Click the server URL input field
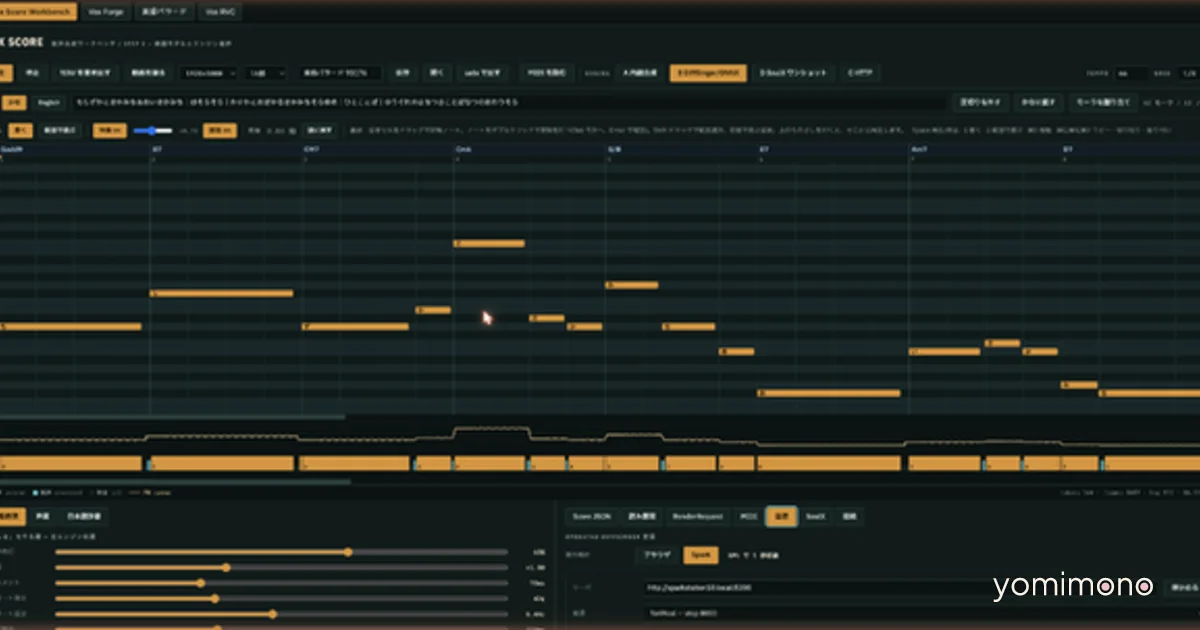1200x630 pixels. pos(905,588)
